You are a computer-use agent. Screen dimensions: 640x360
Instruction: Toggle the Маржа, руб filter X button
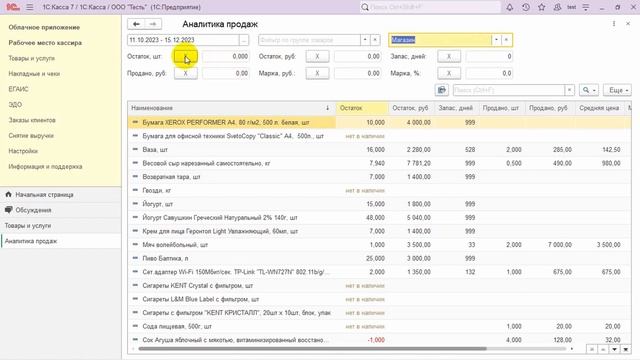pyautogui.click(x=317, y=73)
